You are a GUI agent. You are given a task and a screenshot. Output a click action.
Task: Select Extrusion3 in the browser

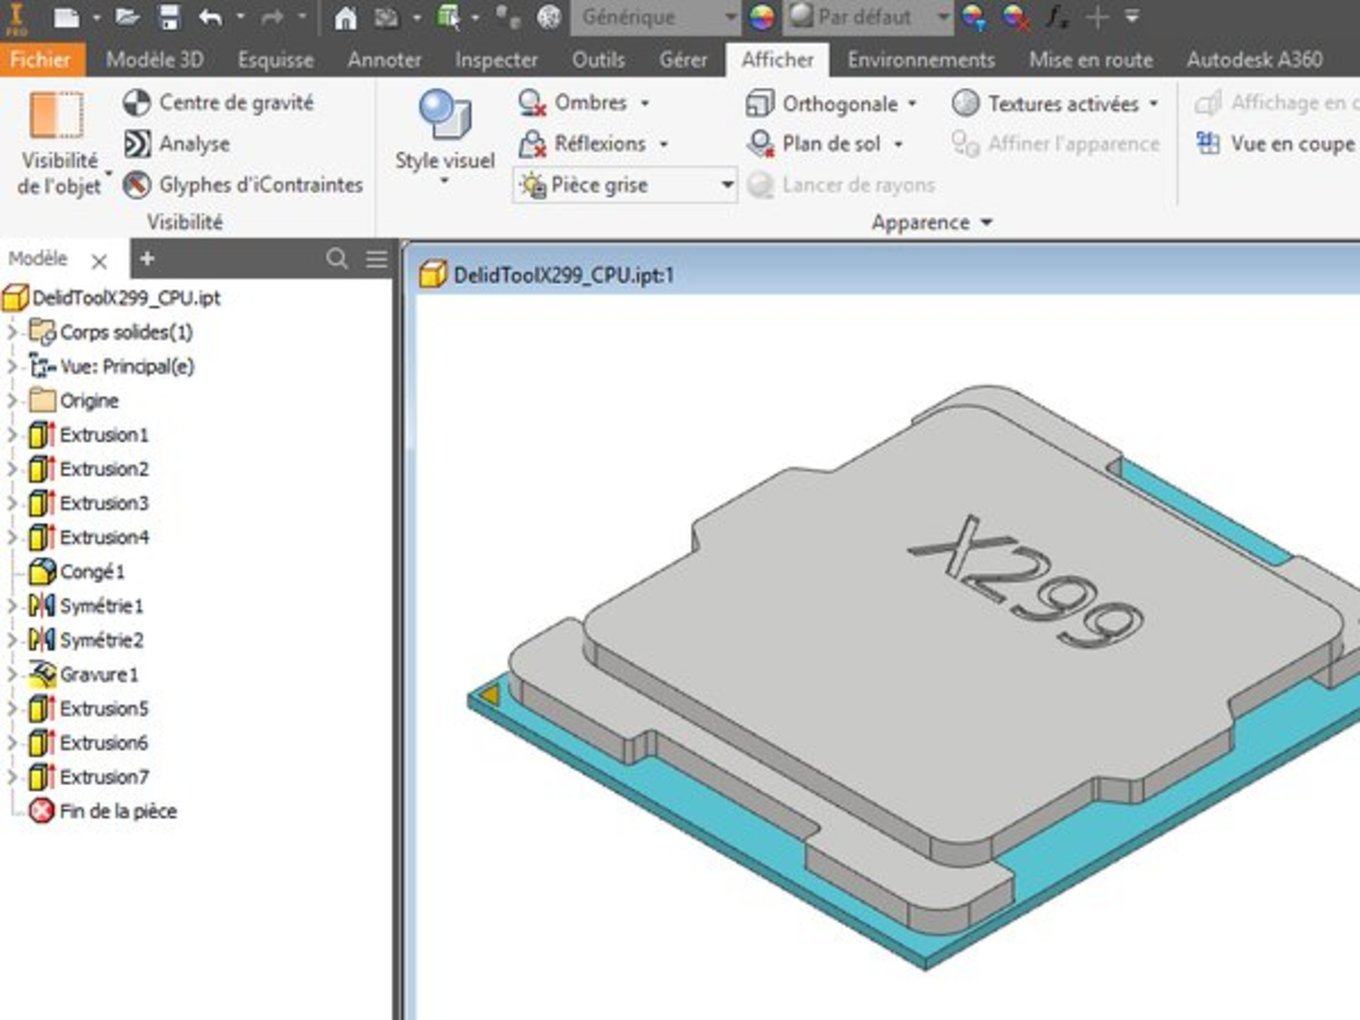104,503
